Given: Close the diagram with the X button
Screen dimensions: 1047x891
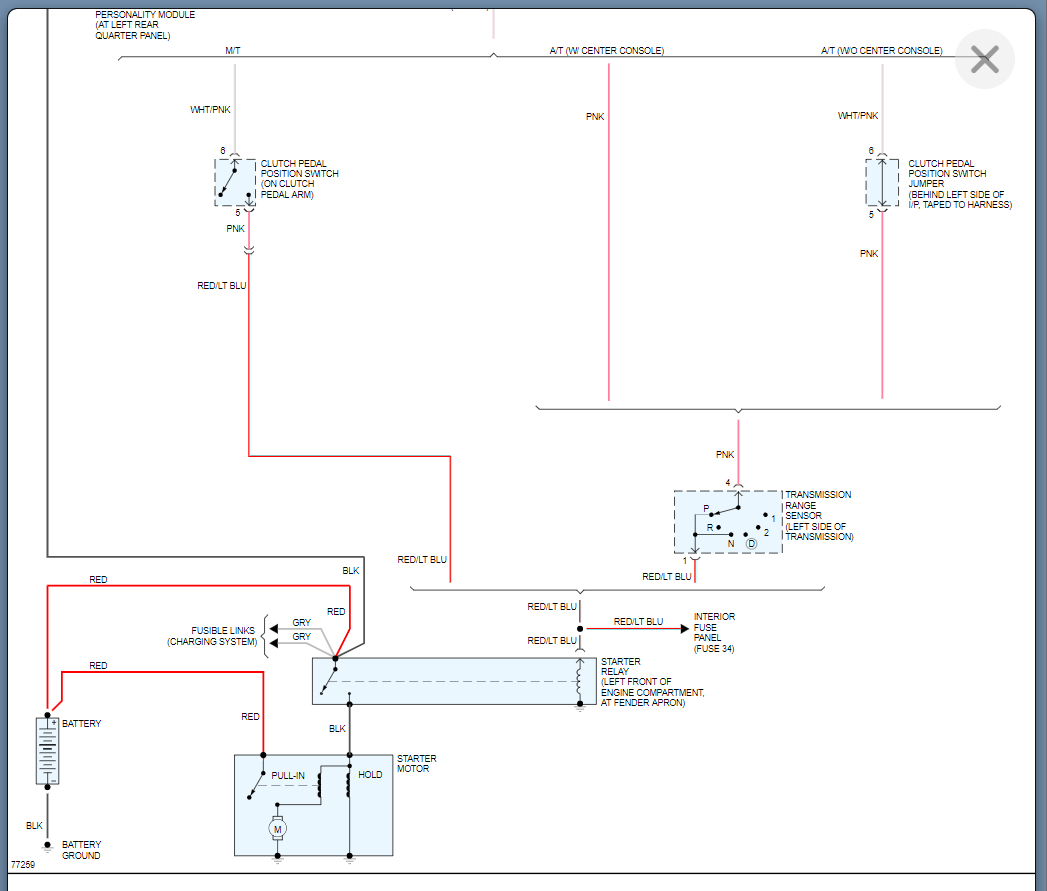Looking at the screenshot, I should [984, 59].
